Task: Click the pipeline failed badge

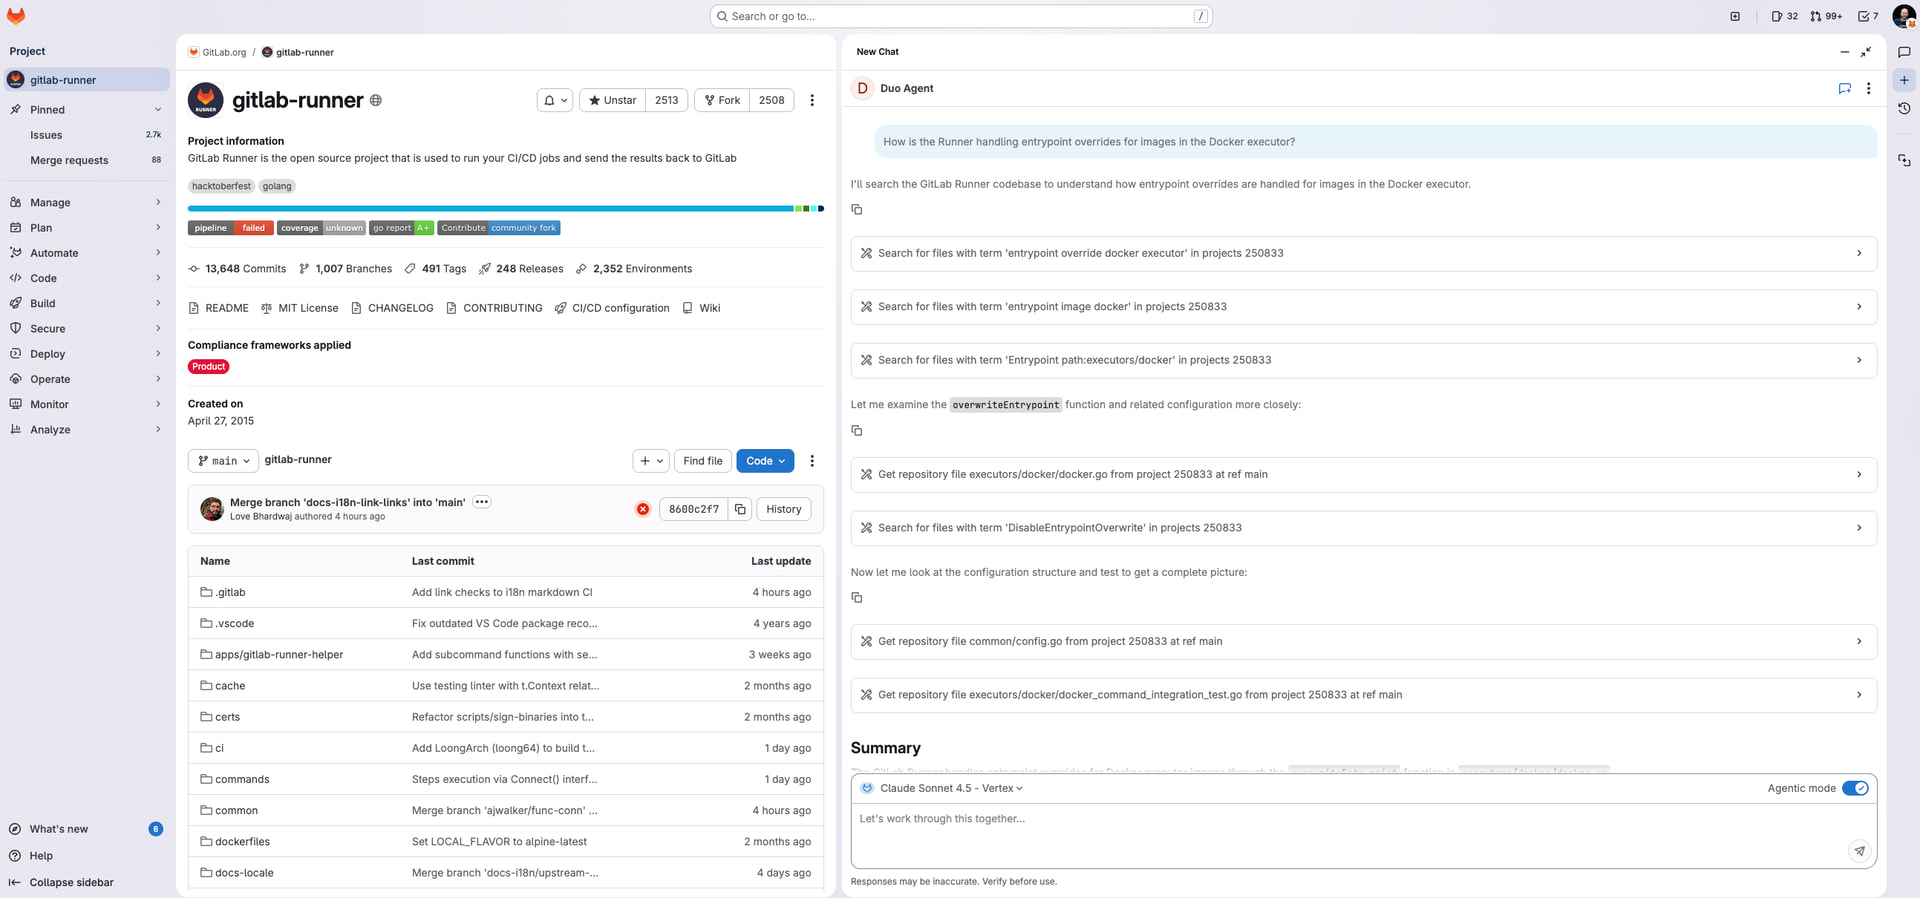Action: click(229, 228)
